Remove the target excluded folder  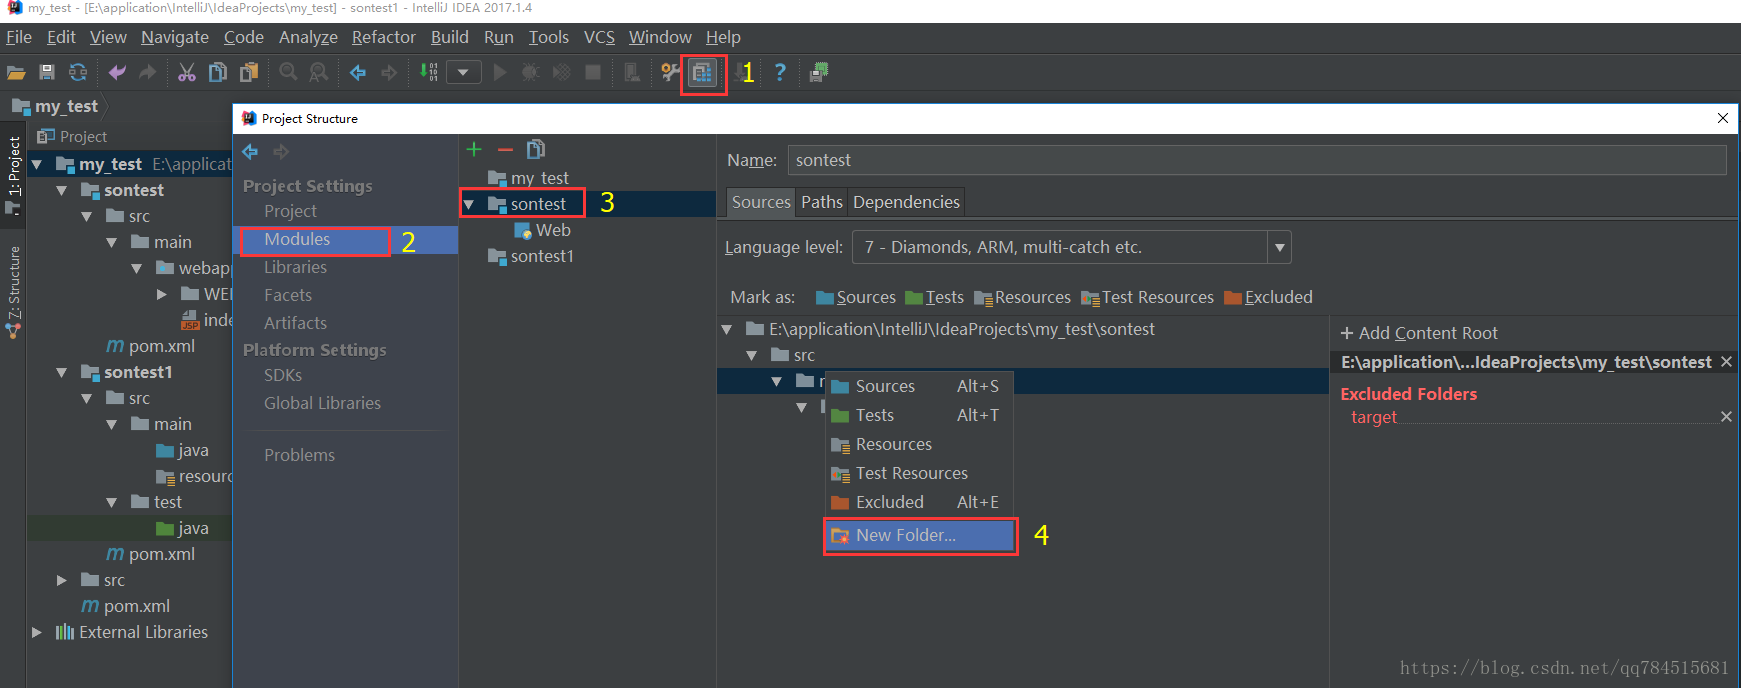tap(1726, 416)
